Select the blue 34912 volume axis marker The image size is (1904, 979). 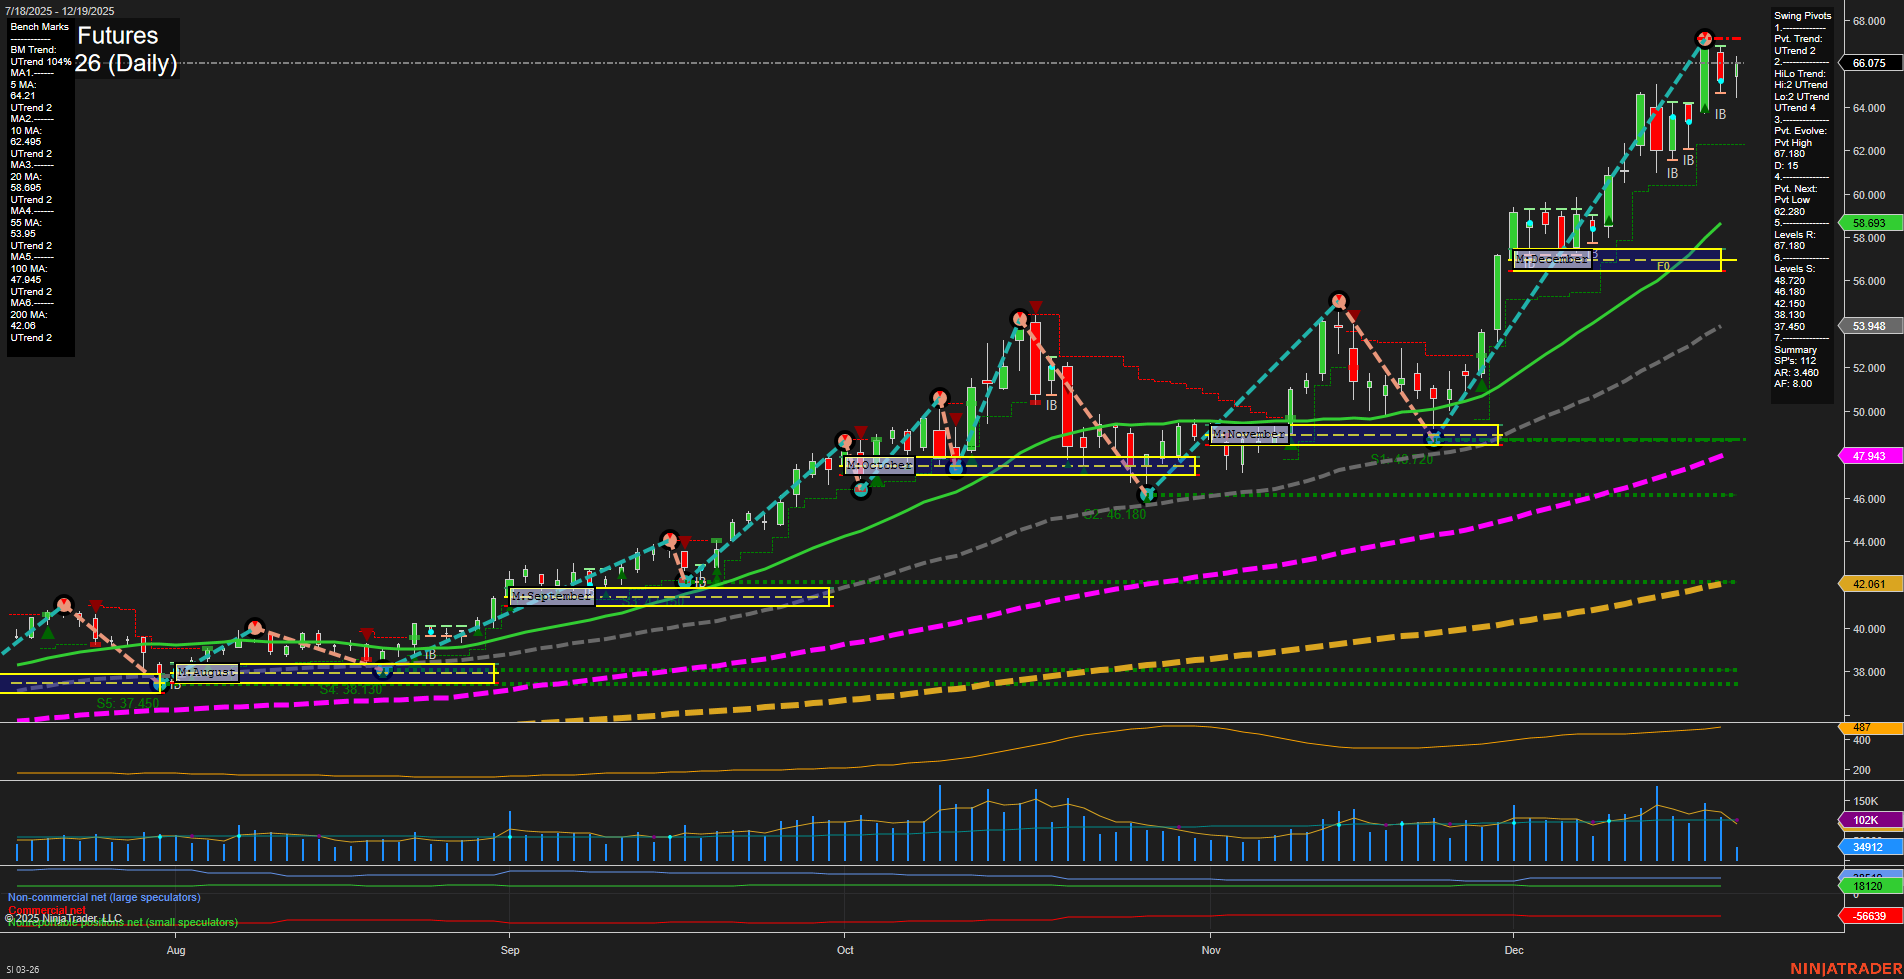[x=1867, y=847]
